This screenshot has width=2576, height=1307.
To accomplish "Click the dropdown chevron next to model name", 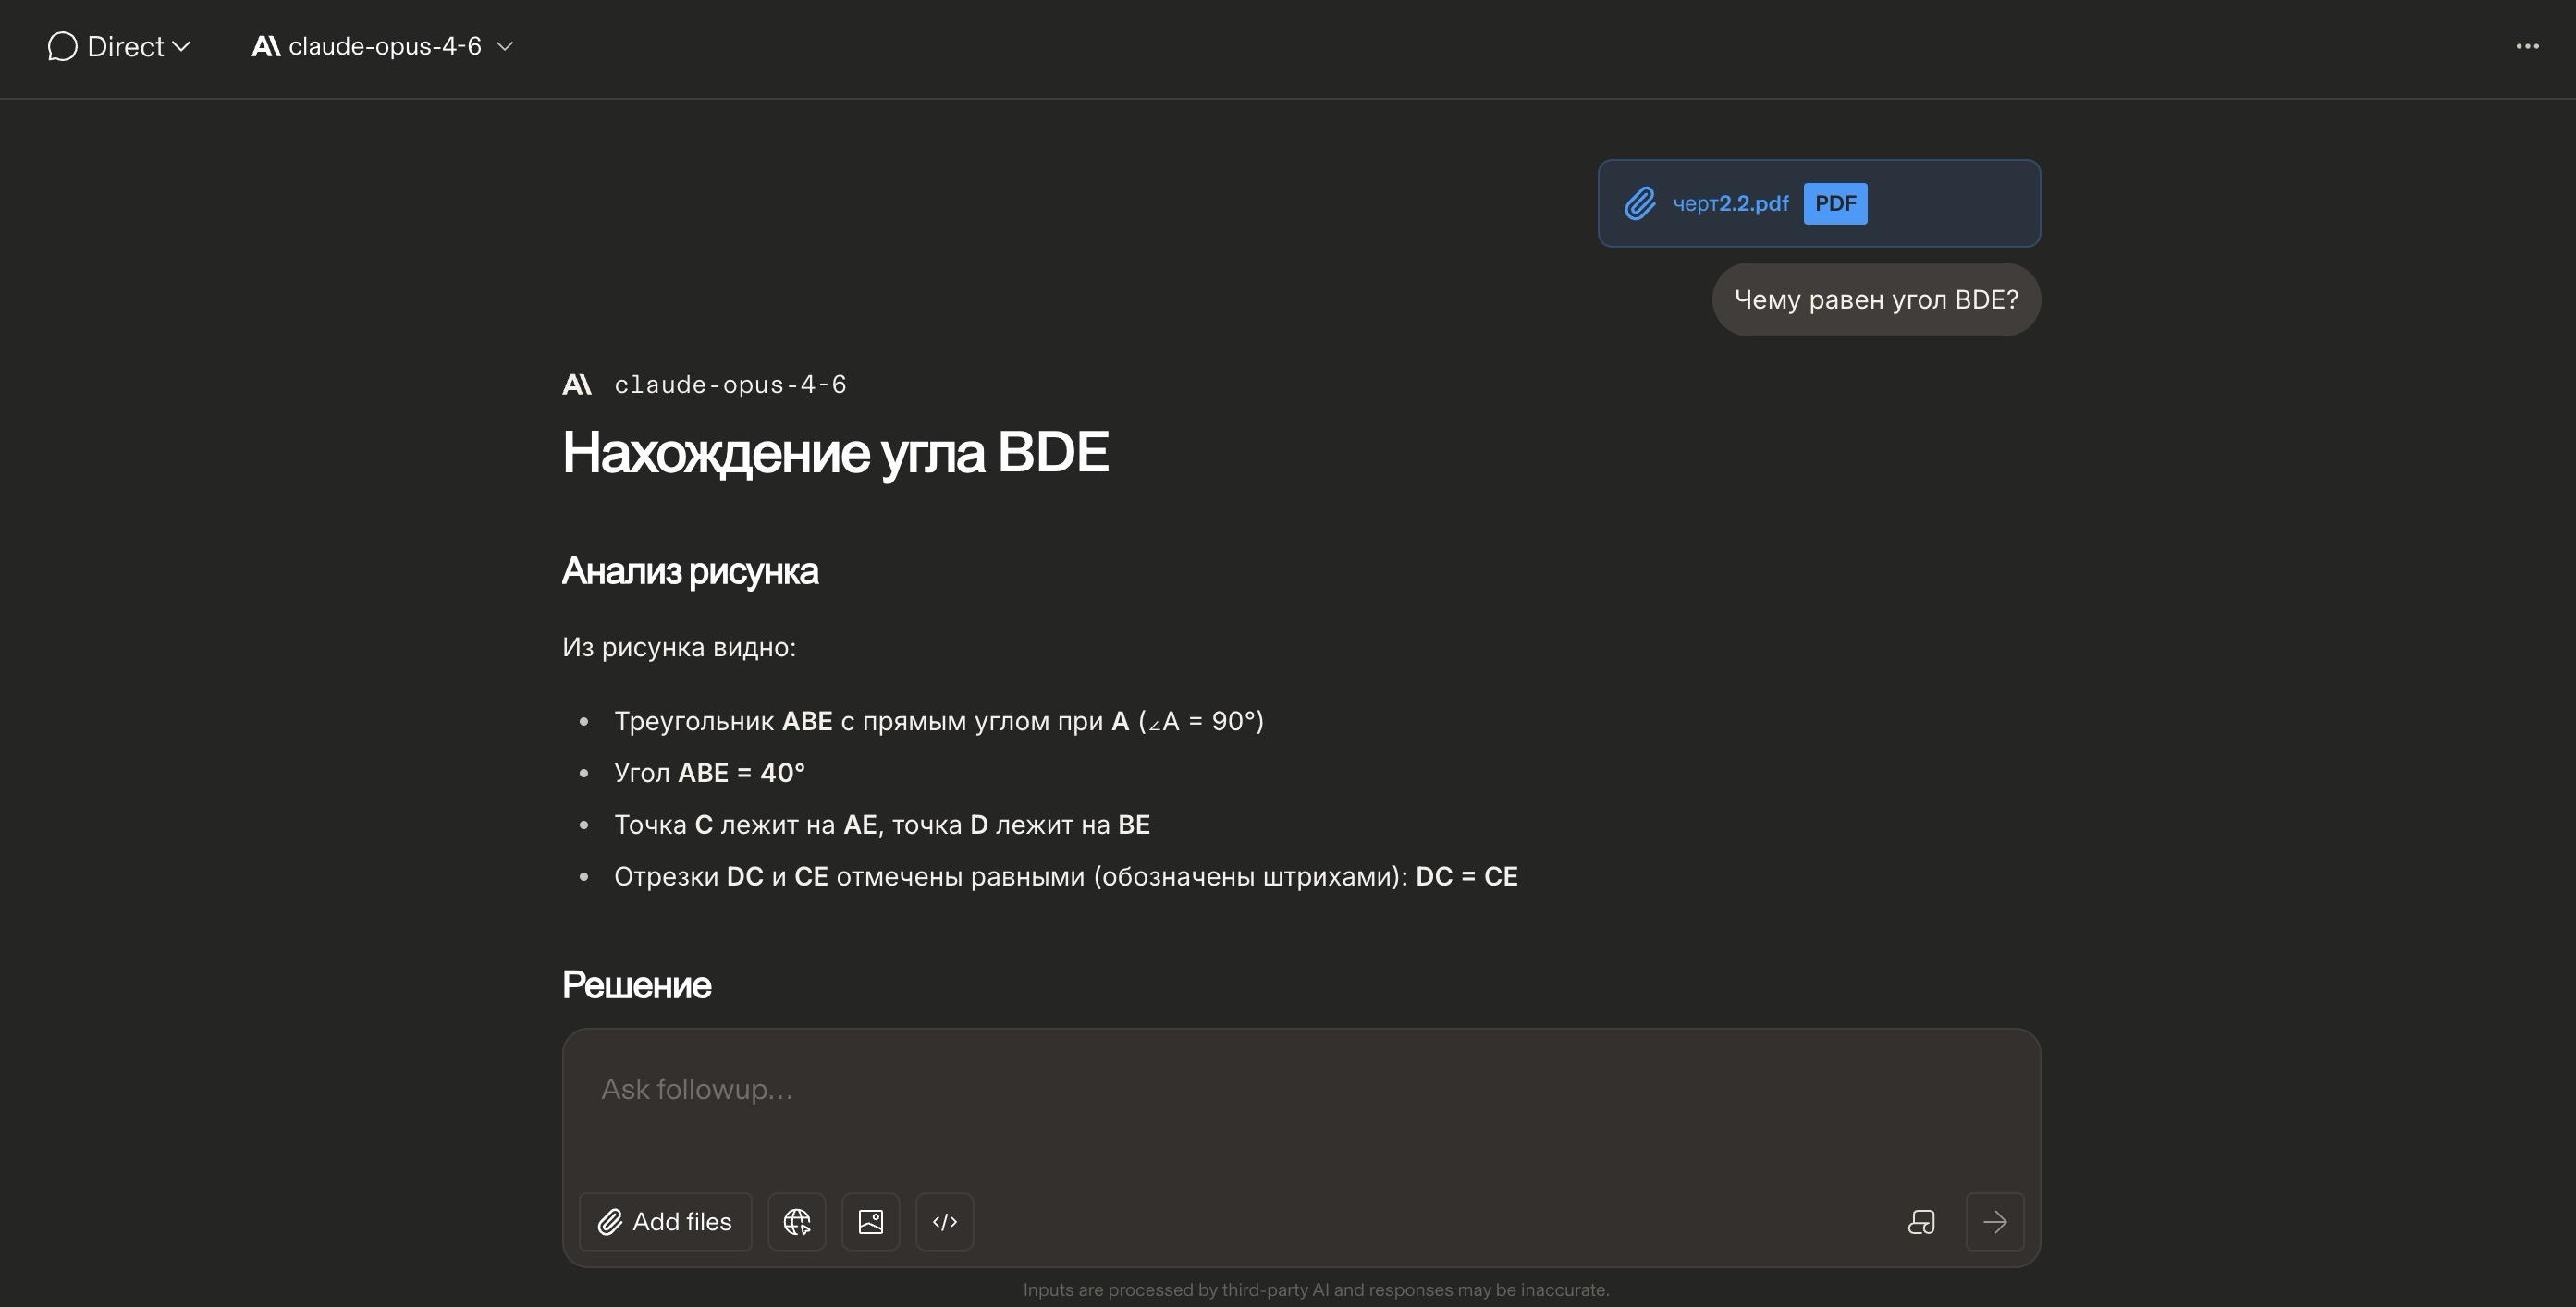I will coord(505,47).
